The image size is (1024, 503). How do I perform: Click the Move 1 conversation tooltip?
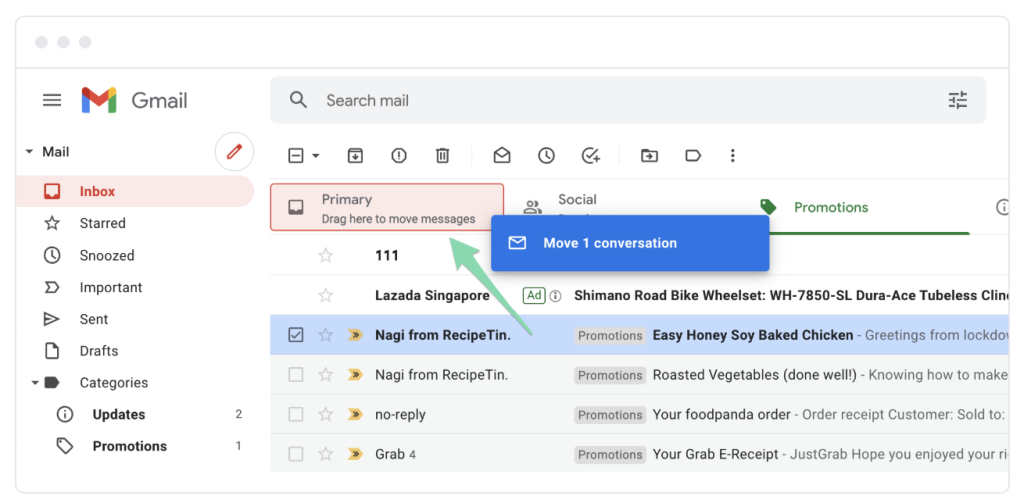coord(630,243)
